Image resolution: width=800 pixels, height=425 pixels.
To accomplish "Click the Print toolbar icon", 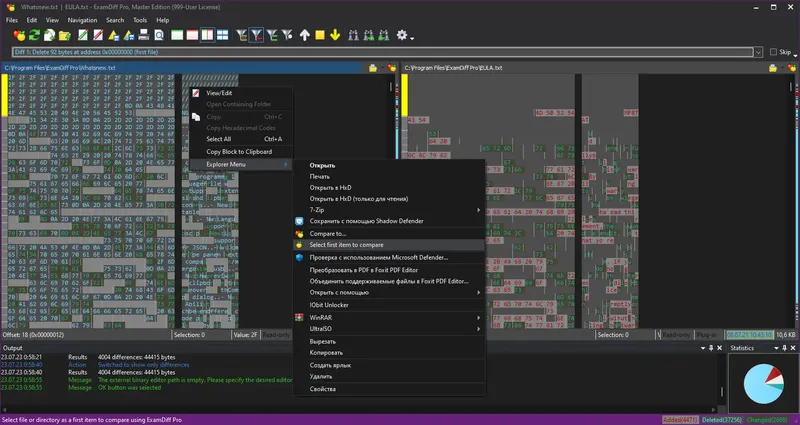I will [x=144, y=35].
